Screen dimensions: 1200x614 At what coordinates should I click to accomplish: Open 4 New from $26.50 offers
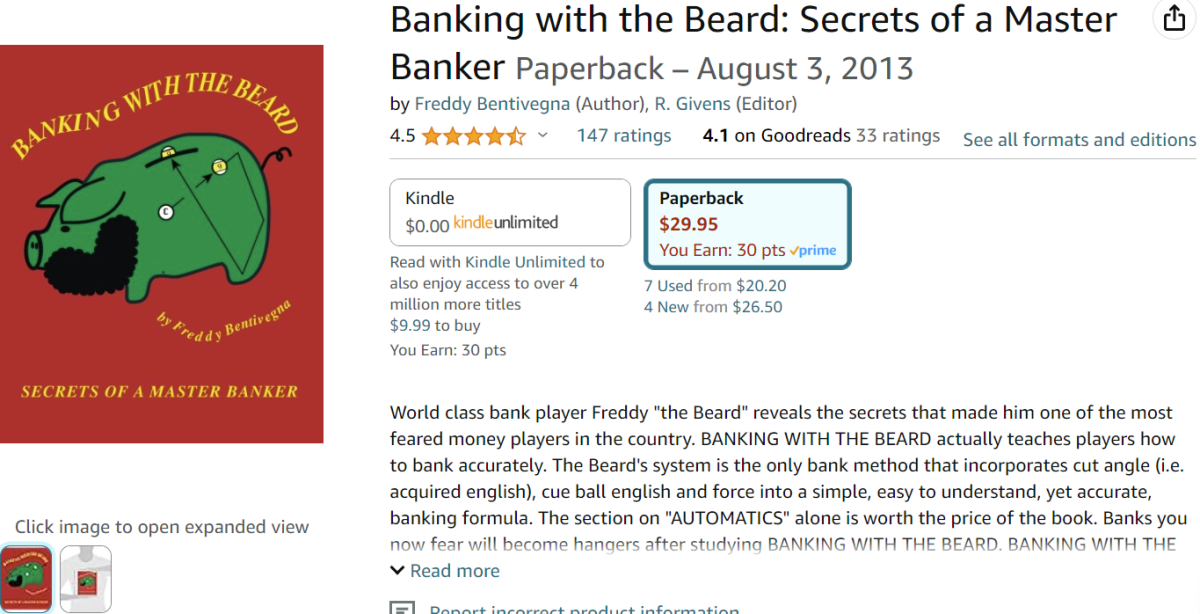713,307
